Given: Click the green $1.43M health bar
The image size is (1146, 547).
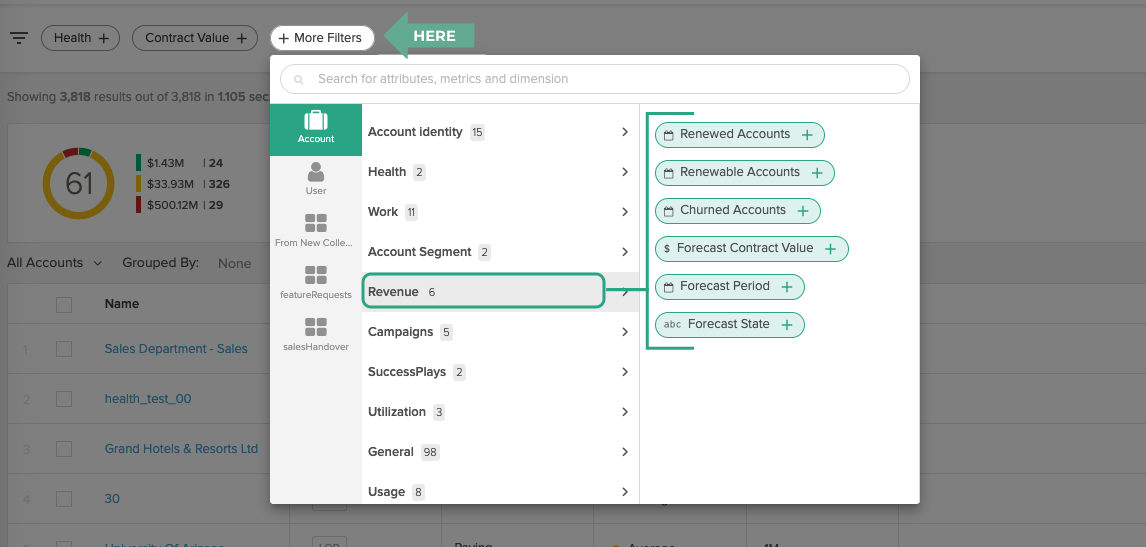Looking at the screenshot, I should point(139,163).
